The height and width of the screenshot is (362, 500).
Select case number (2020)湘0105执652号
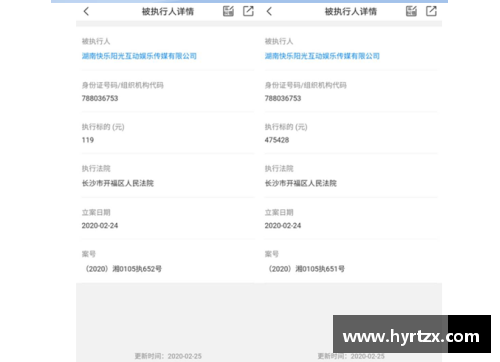(x=122, y=269)
